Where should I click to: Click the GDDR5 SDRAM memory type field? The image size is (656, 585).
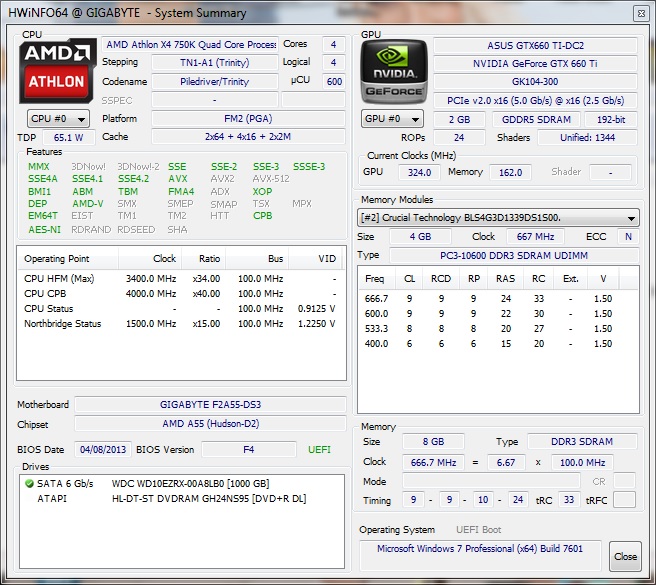pyautogui.click(x=536, y=120)
